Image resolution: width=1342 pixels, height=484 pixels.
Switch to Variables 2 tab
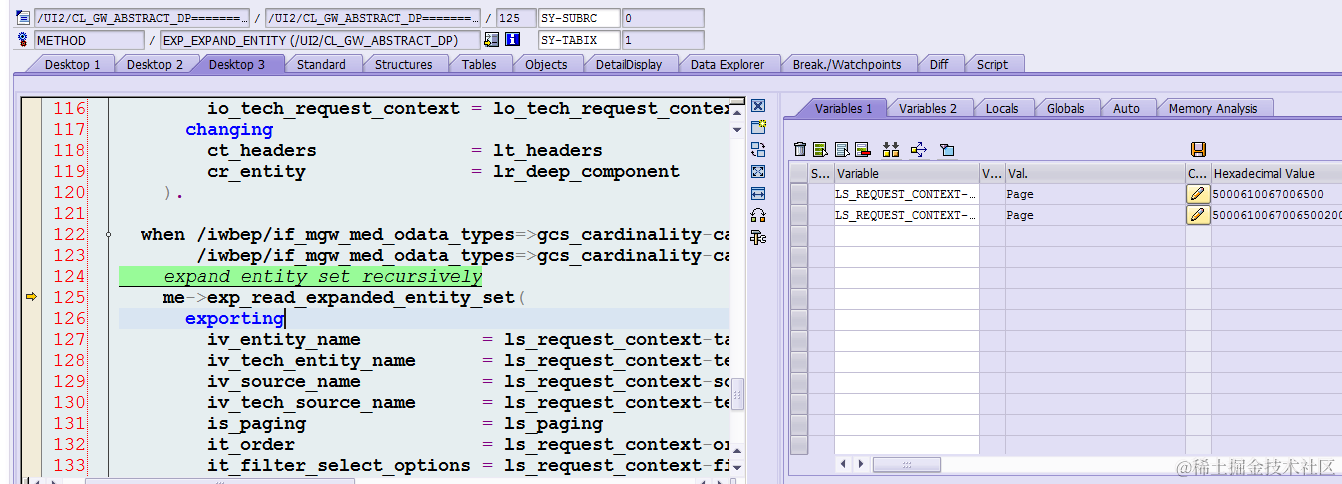(x=927, y=108)
